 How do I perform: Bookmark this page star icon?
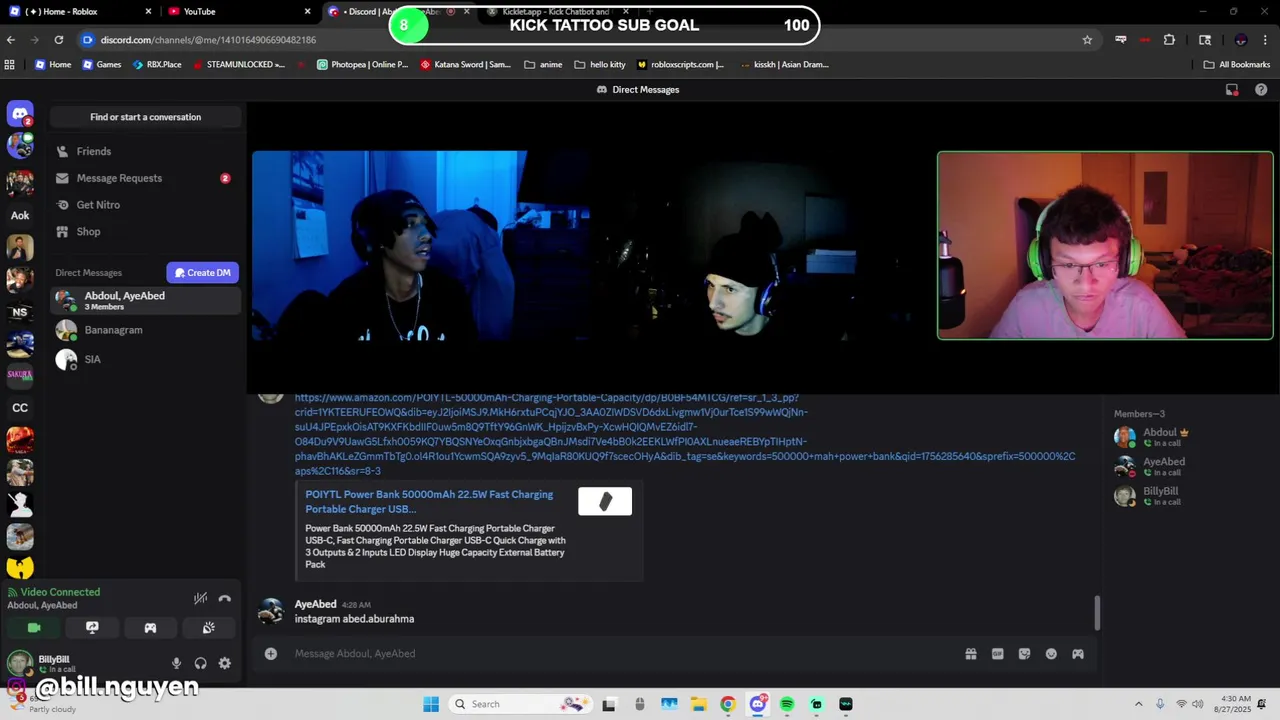(1087, 40)
